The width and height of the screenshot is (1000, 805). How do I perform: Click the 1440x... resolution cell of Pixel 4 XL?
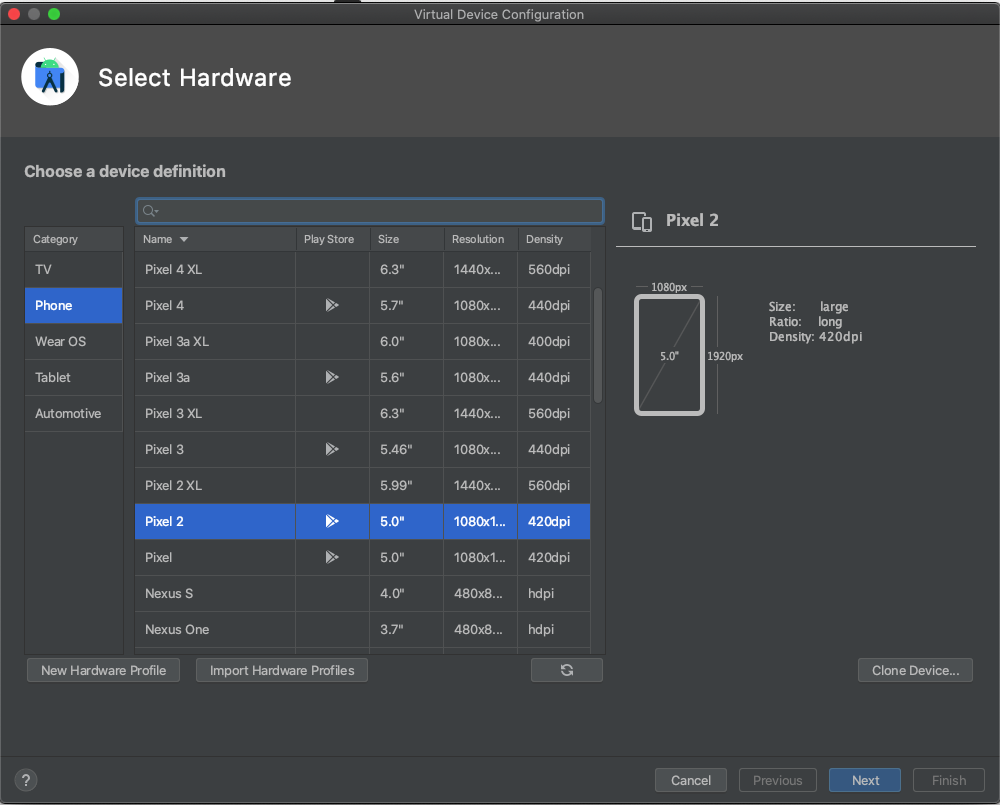[480, 270]
